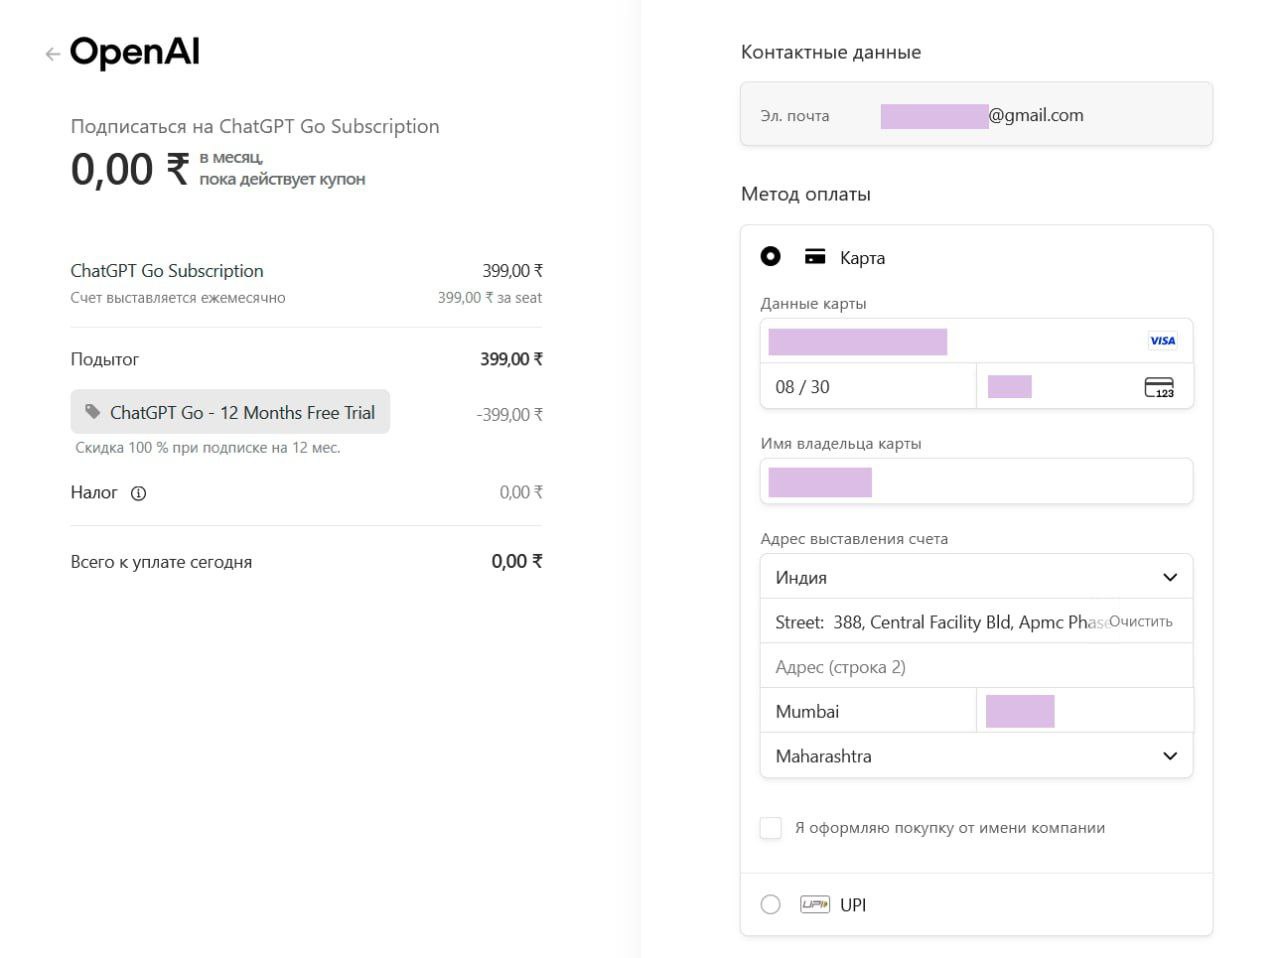Open the Индия country dropdown

pyautogui.click(x=976, y=577)
